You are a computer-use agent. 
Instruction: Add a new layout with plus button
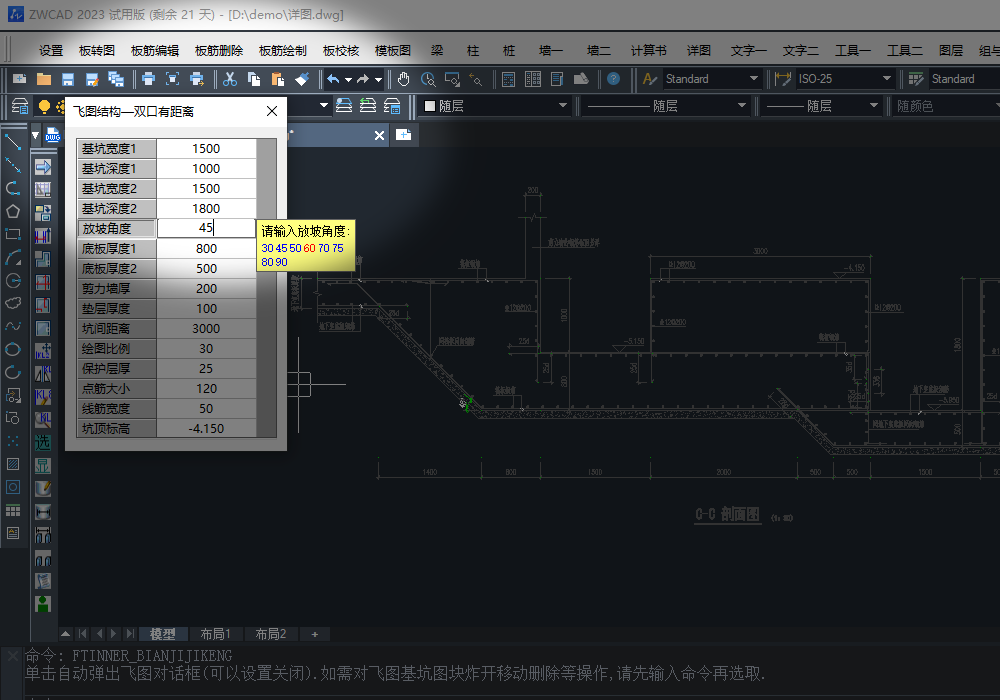pyautogui.click(x=314, y=634)
